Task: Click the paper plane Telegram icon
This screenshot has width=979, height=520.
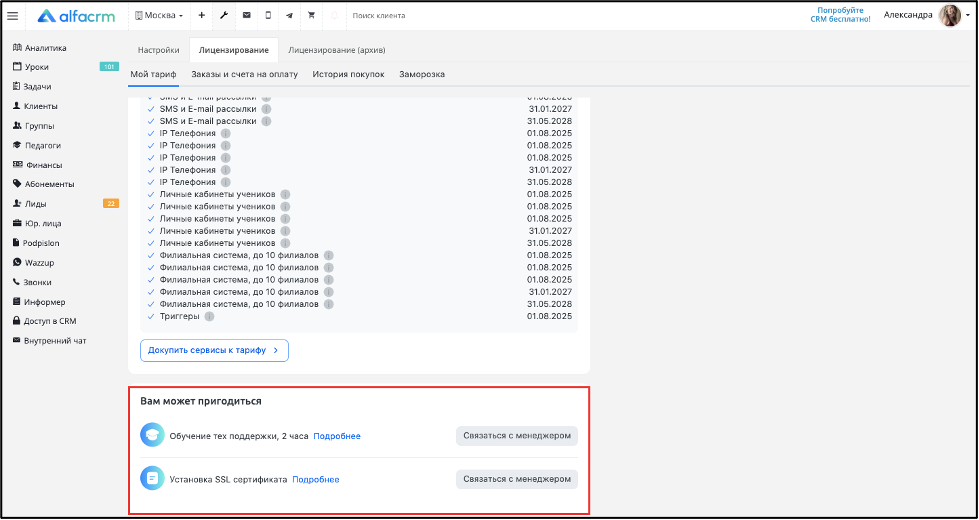Action: tap(289, 15)
